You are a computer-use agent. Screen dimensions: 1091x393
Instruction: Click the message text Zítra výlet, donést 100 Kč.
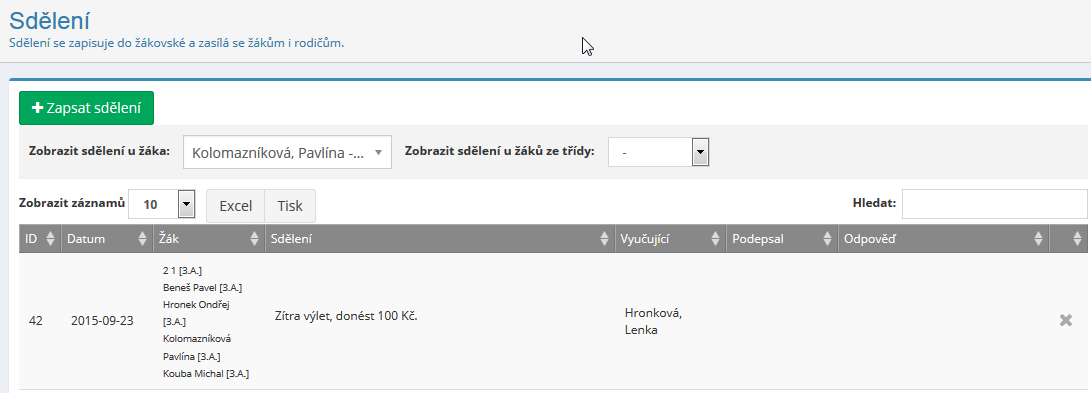pos(346,316)
